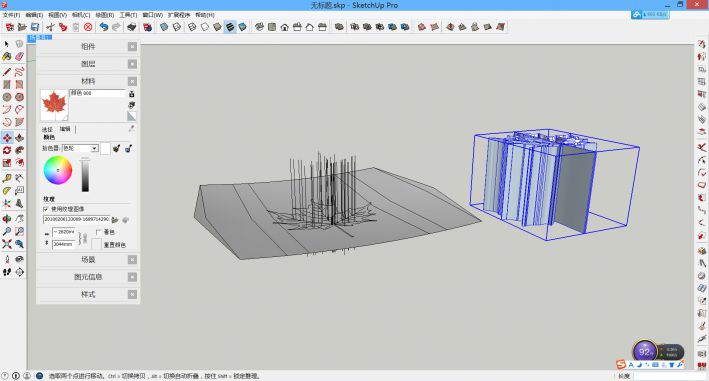Select the Circle tool
This screenshot has width=709, height=381.
tap(6, 97)
